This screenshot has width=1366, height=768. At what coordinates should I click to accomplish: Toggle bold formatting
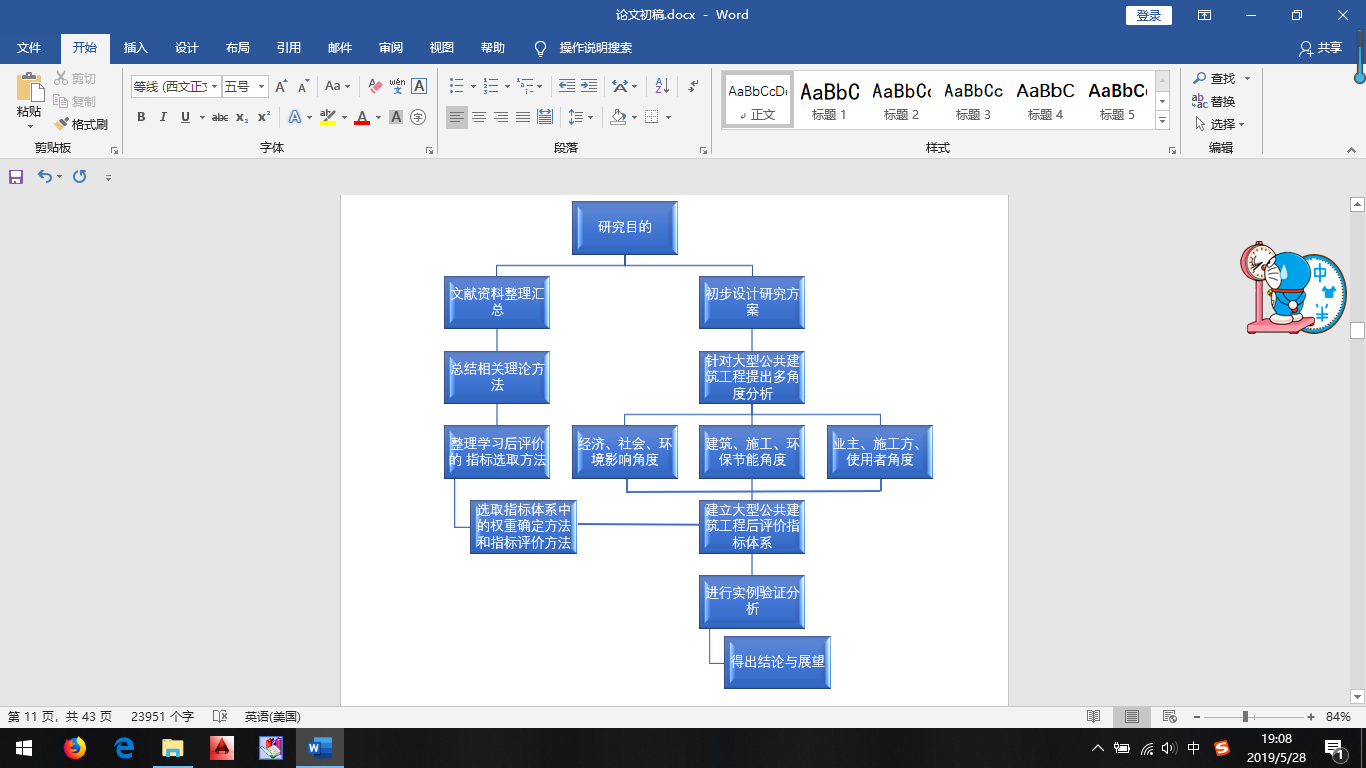pos(141,117)
